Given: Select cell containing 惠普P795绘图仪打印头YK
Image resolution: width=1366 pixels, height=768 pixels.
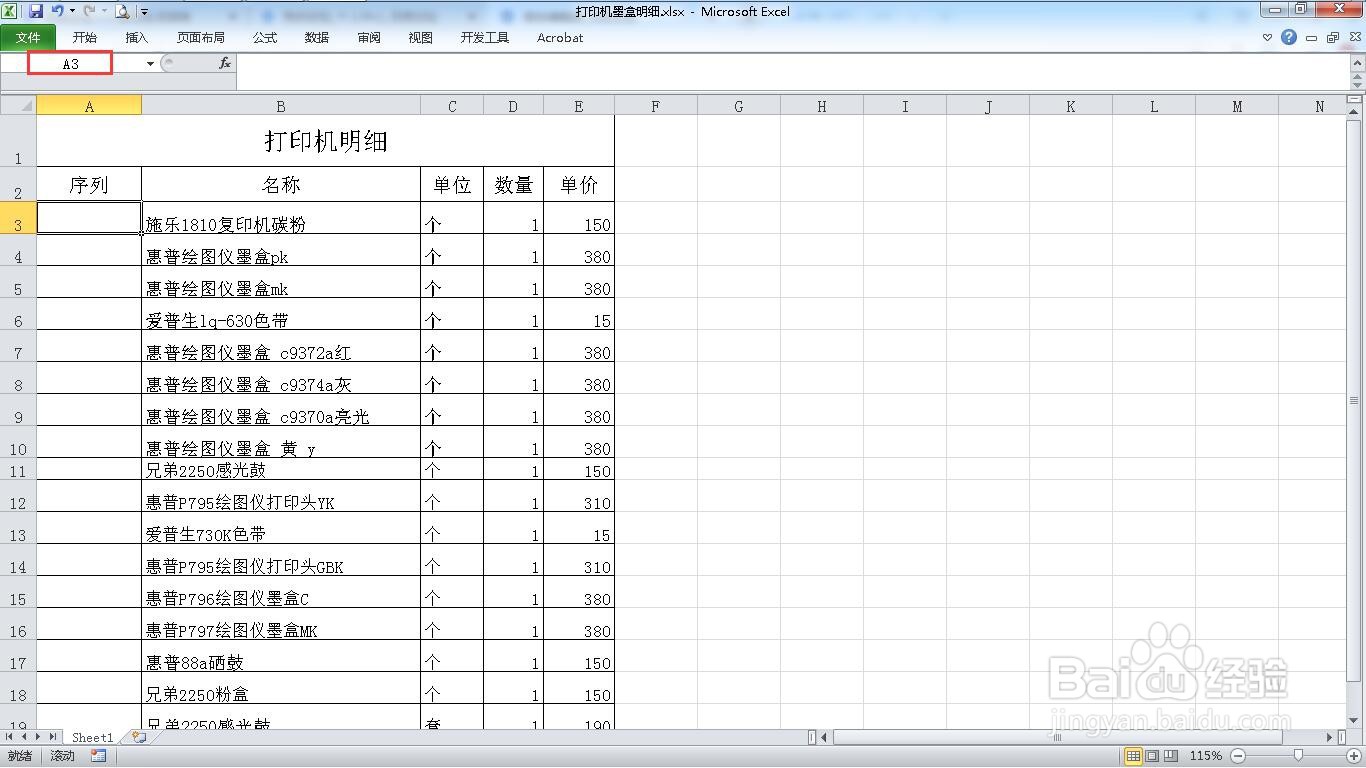Looking at the screenshot, I should 281,496.
